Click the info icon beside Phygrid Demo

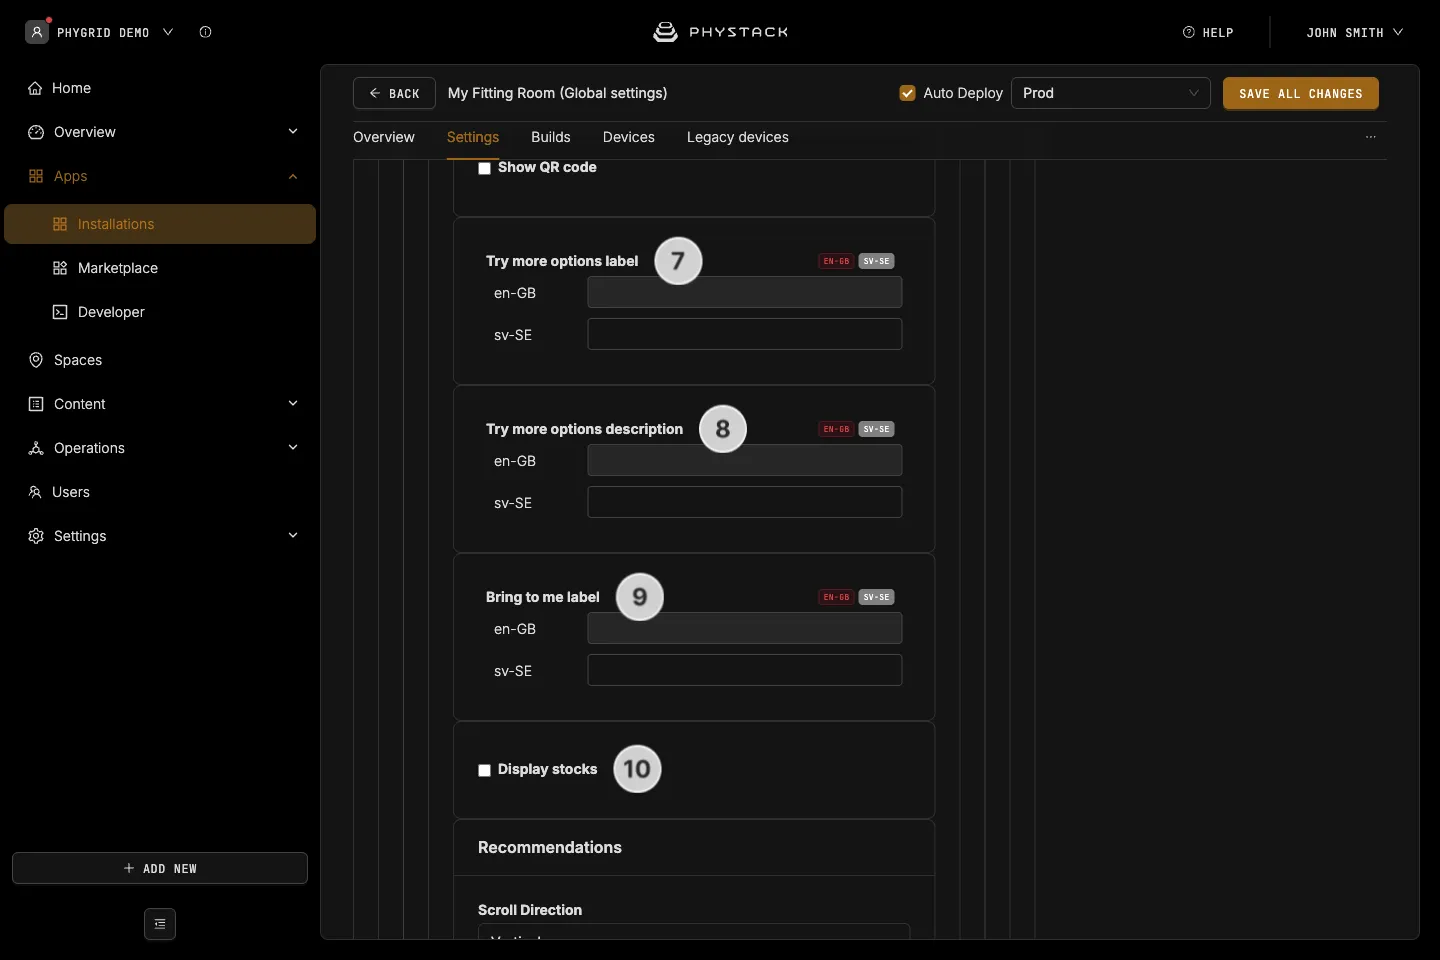coord(205,32)
